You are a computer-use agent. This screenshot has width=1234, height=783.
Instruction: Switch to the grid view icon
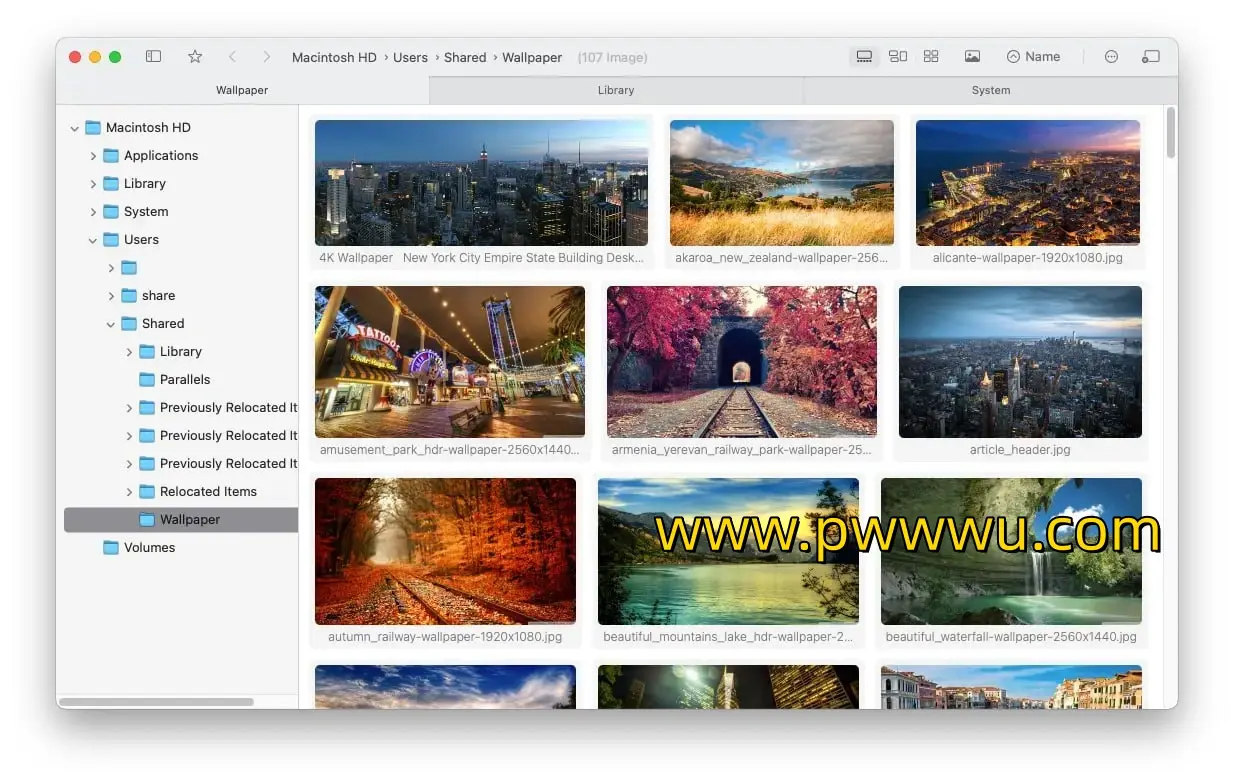(931, 57)
